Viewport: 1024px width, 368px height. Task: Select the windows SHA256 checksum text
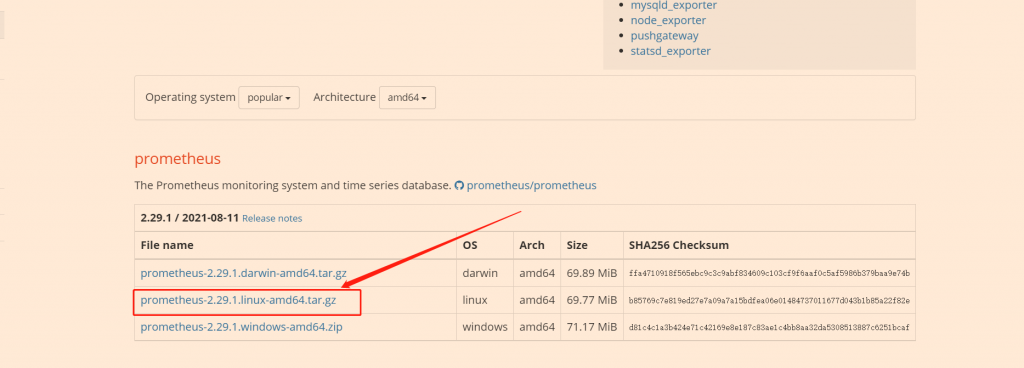(x=769, y=328)
